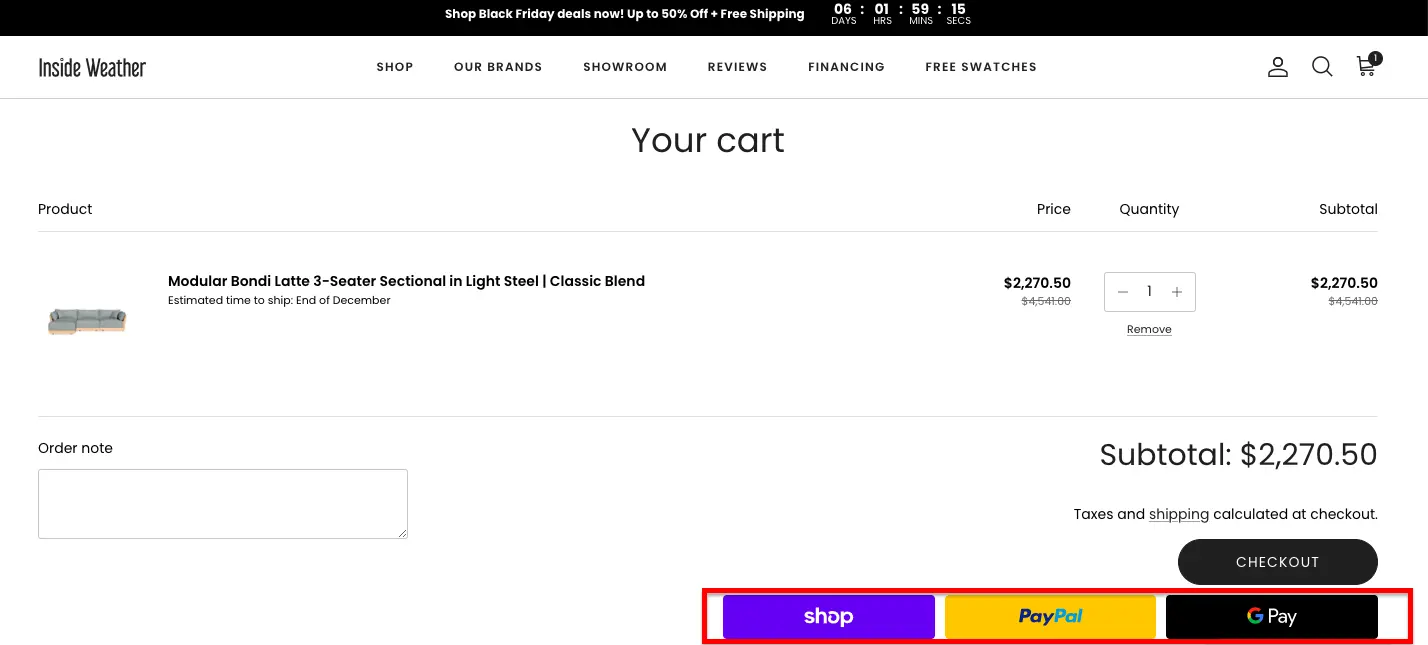Go to the SHOWROOM page
Screen dimensions: 1428x645
coord(625,67)
